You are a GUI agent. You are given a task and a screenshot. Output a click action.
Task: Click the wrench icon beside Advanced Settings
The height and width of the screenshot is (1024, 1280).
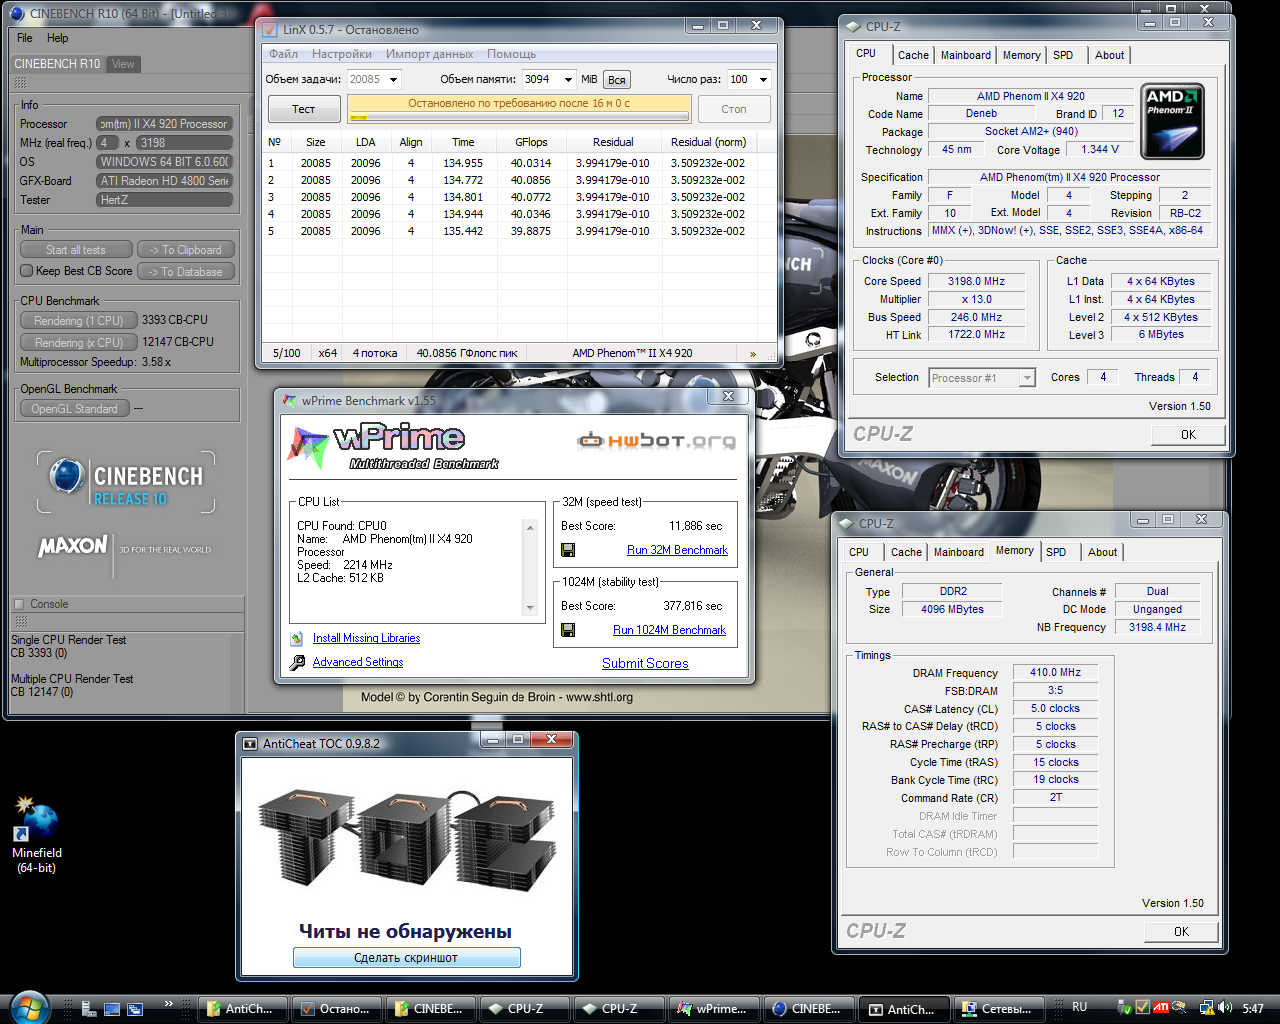(297, 663)
